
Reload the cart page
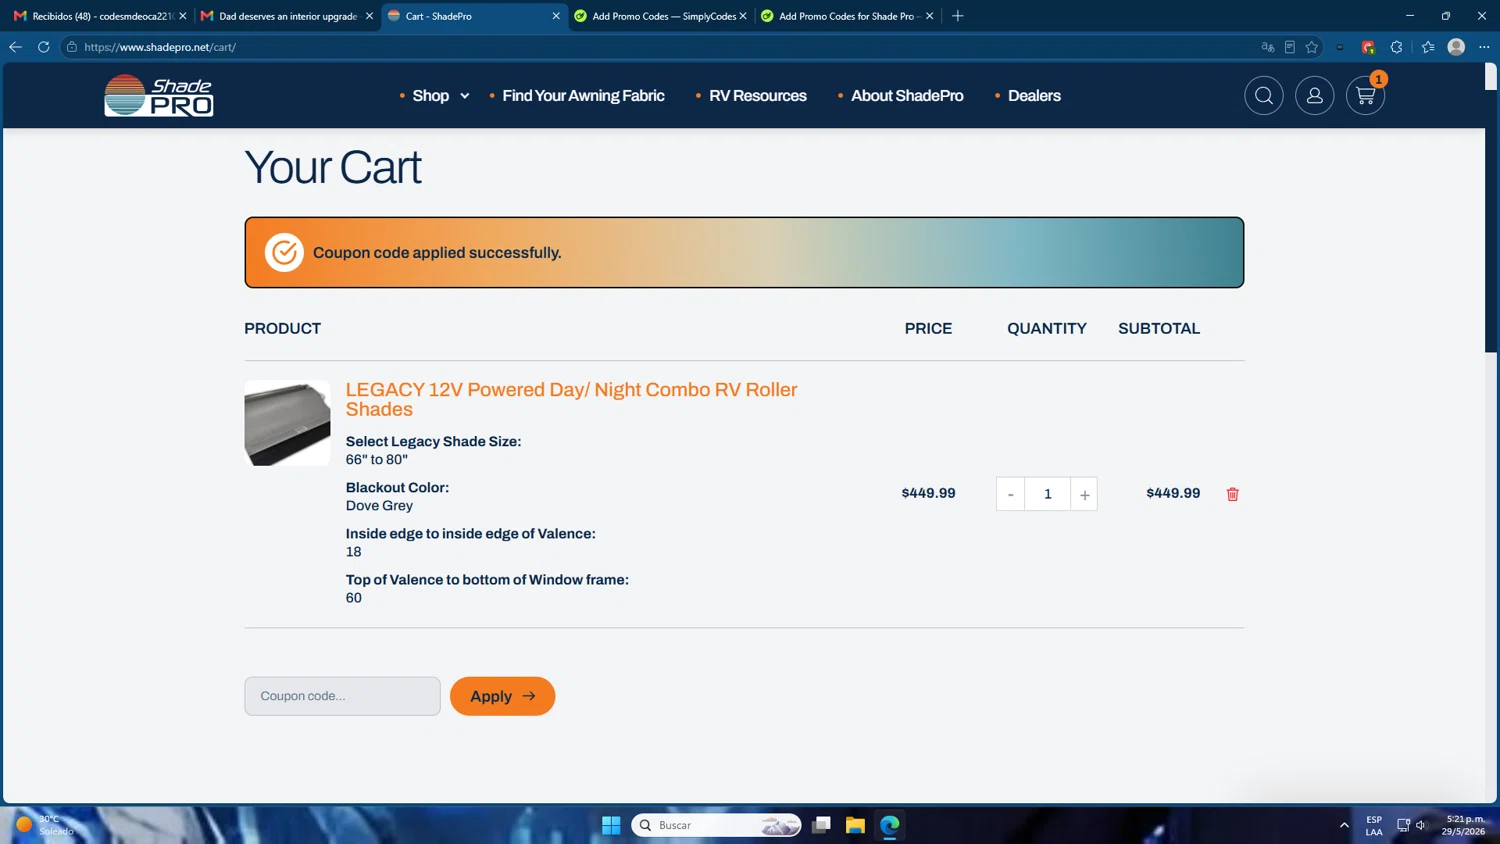[x=44, y=47]
